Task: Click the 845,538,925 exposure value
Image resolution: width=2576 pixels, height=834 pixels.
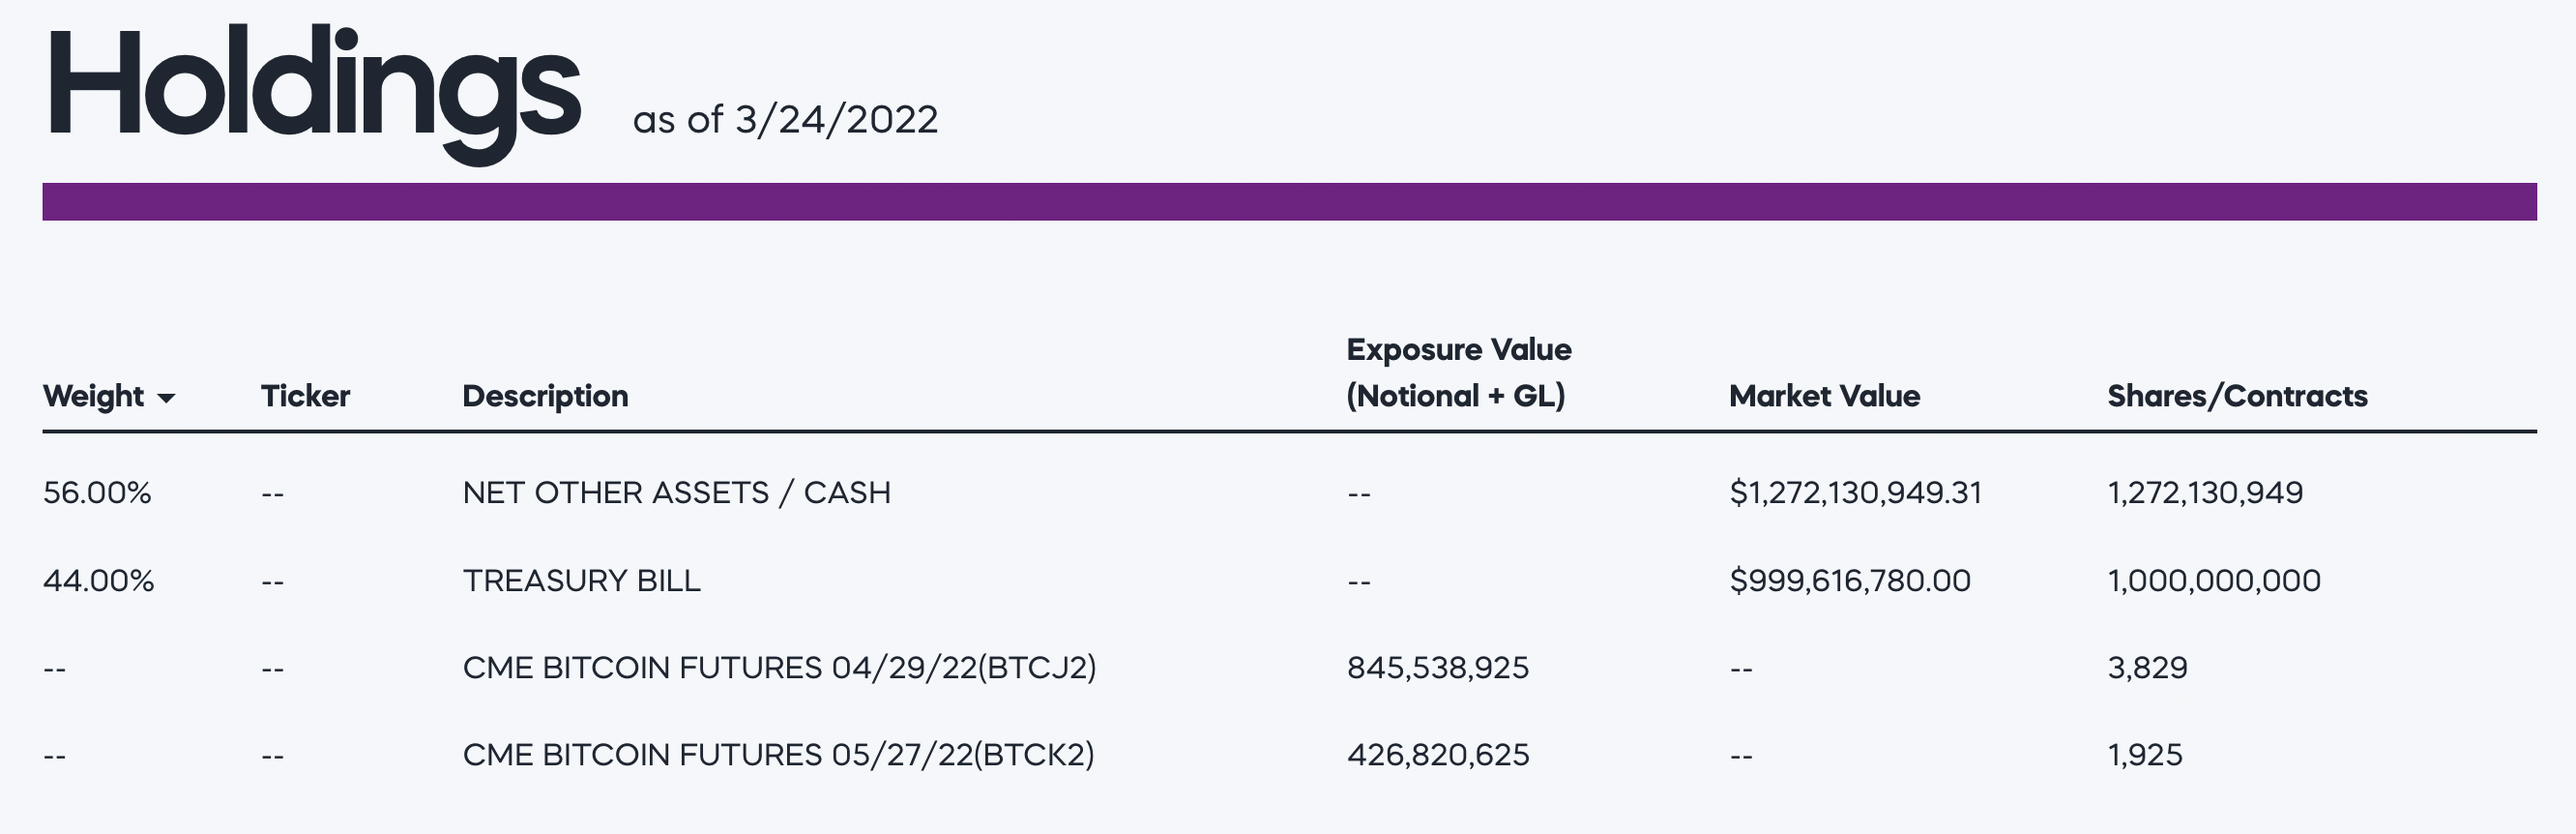Action: point(1437,667)
